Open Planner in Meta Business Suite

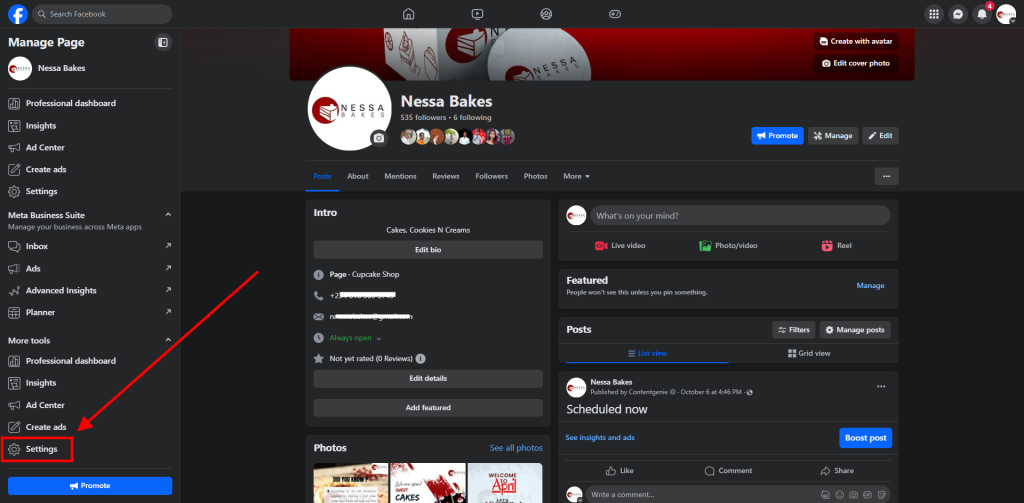coord(89,312)
